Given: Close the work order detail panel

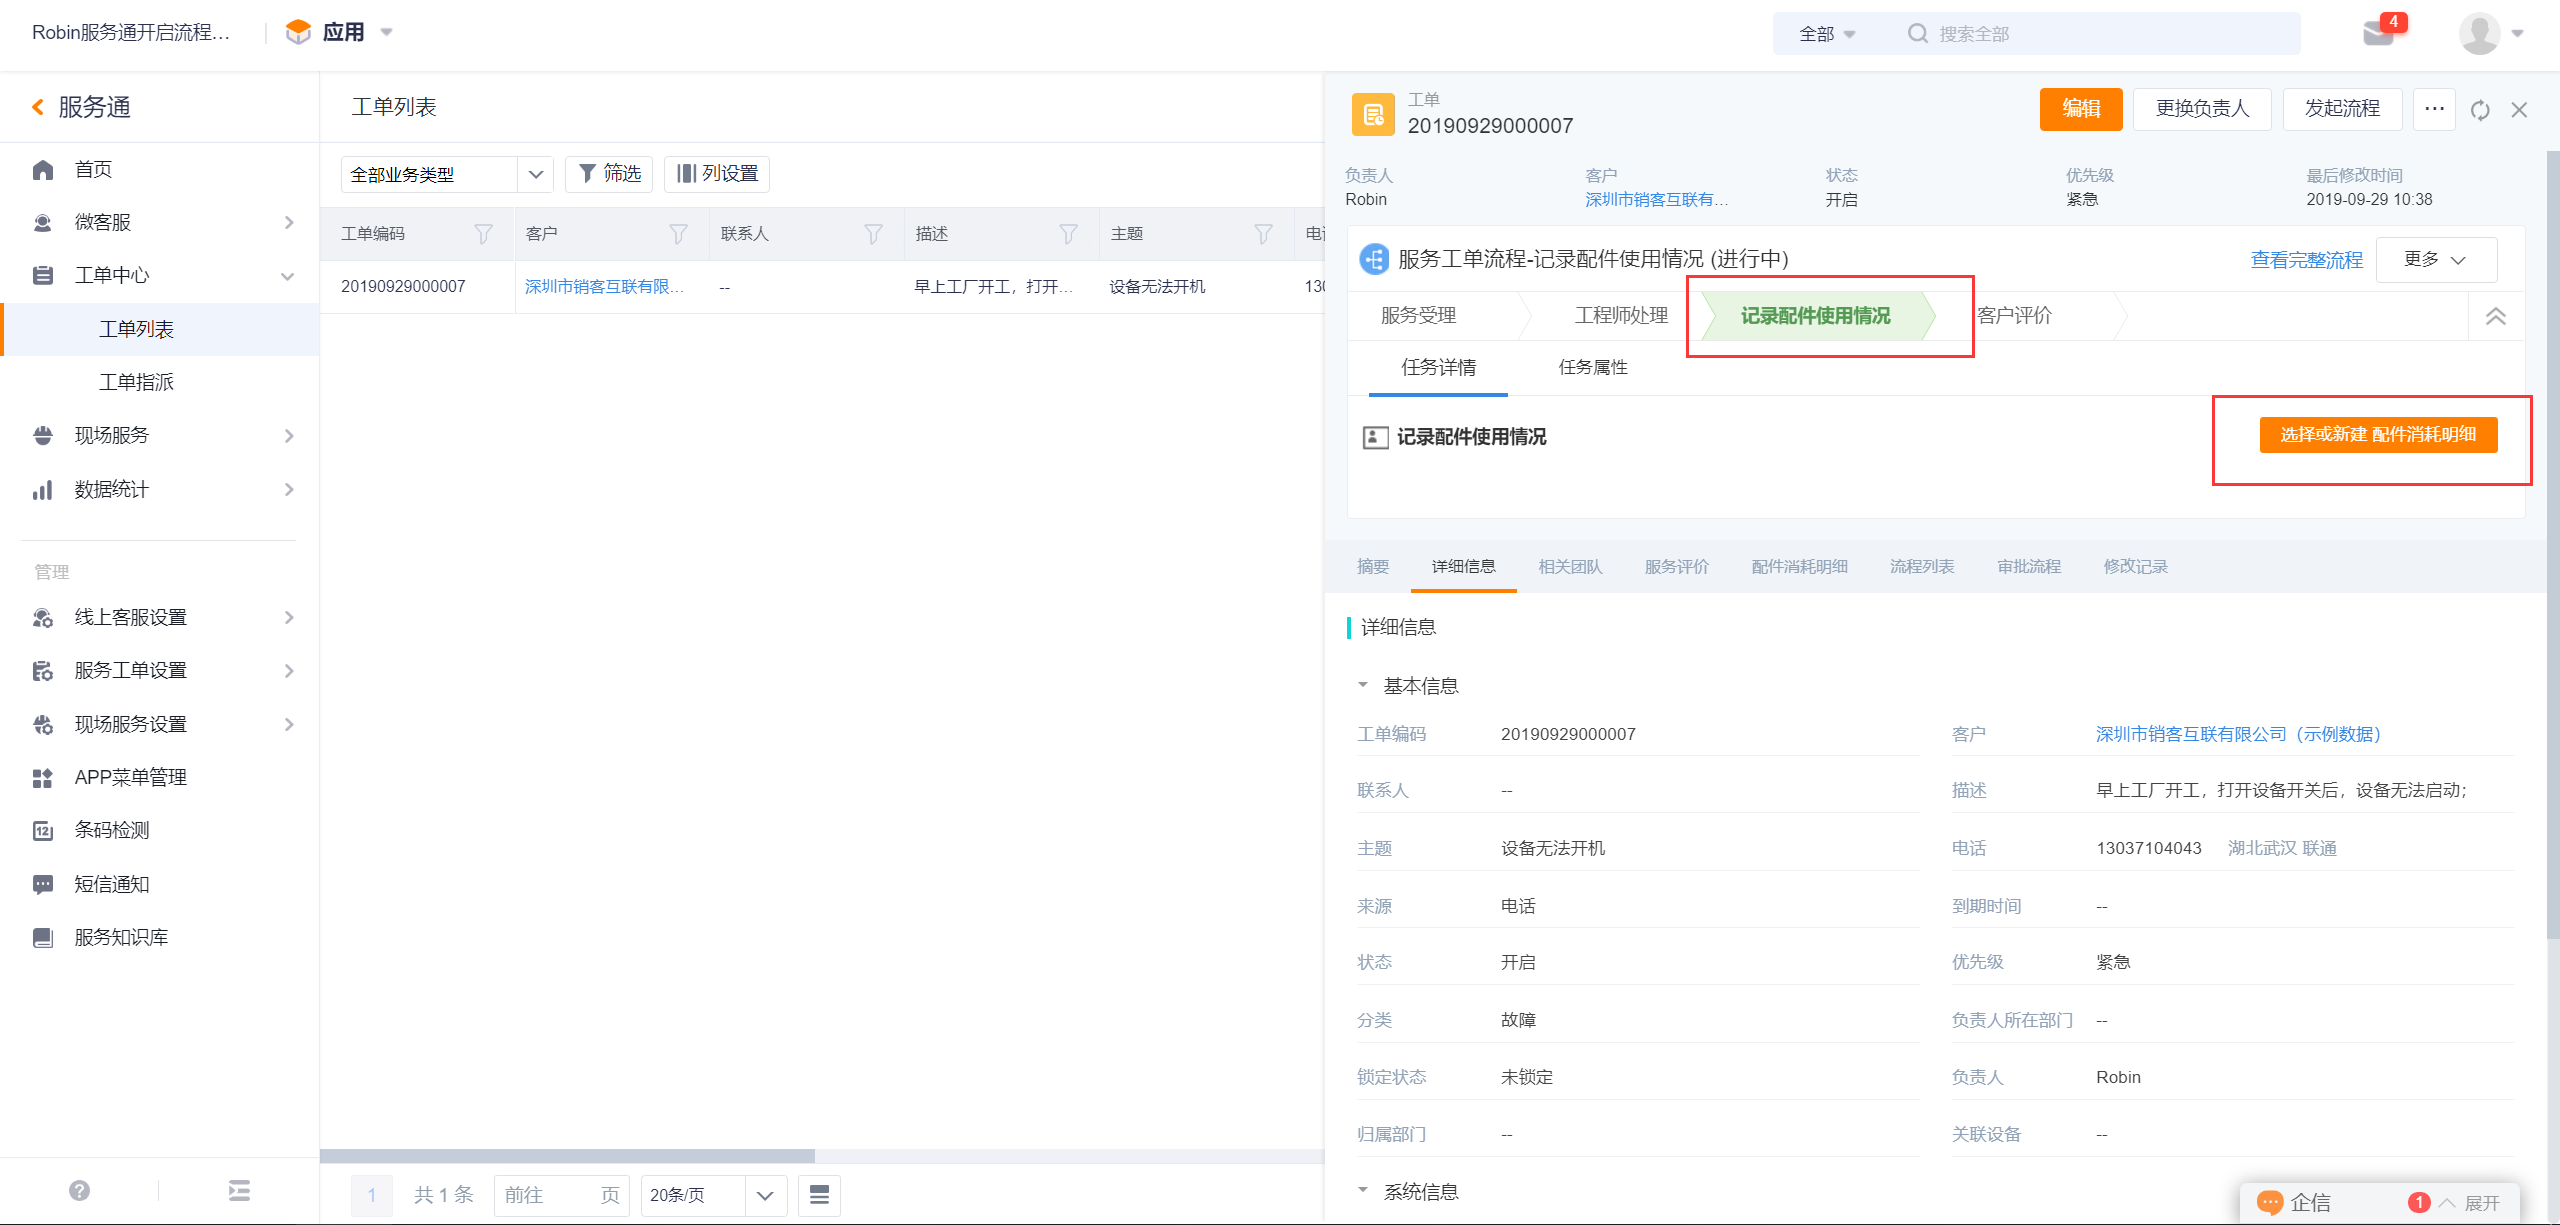Looking at the screenshot, I should [x=2519, y=110].
